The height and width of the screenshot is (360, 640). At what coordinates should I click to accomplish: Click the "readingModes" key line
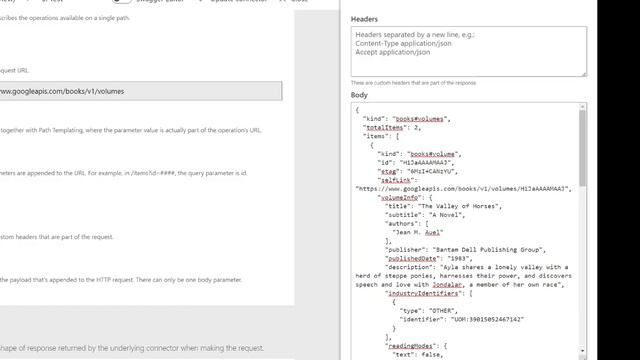pyautogui.click(x=416, y=346)
